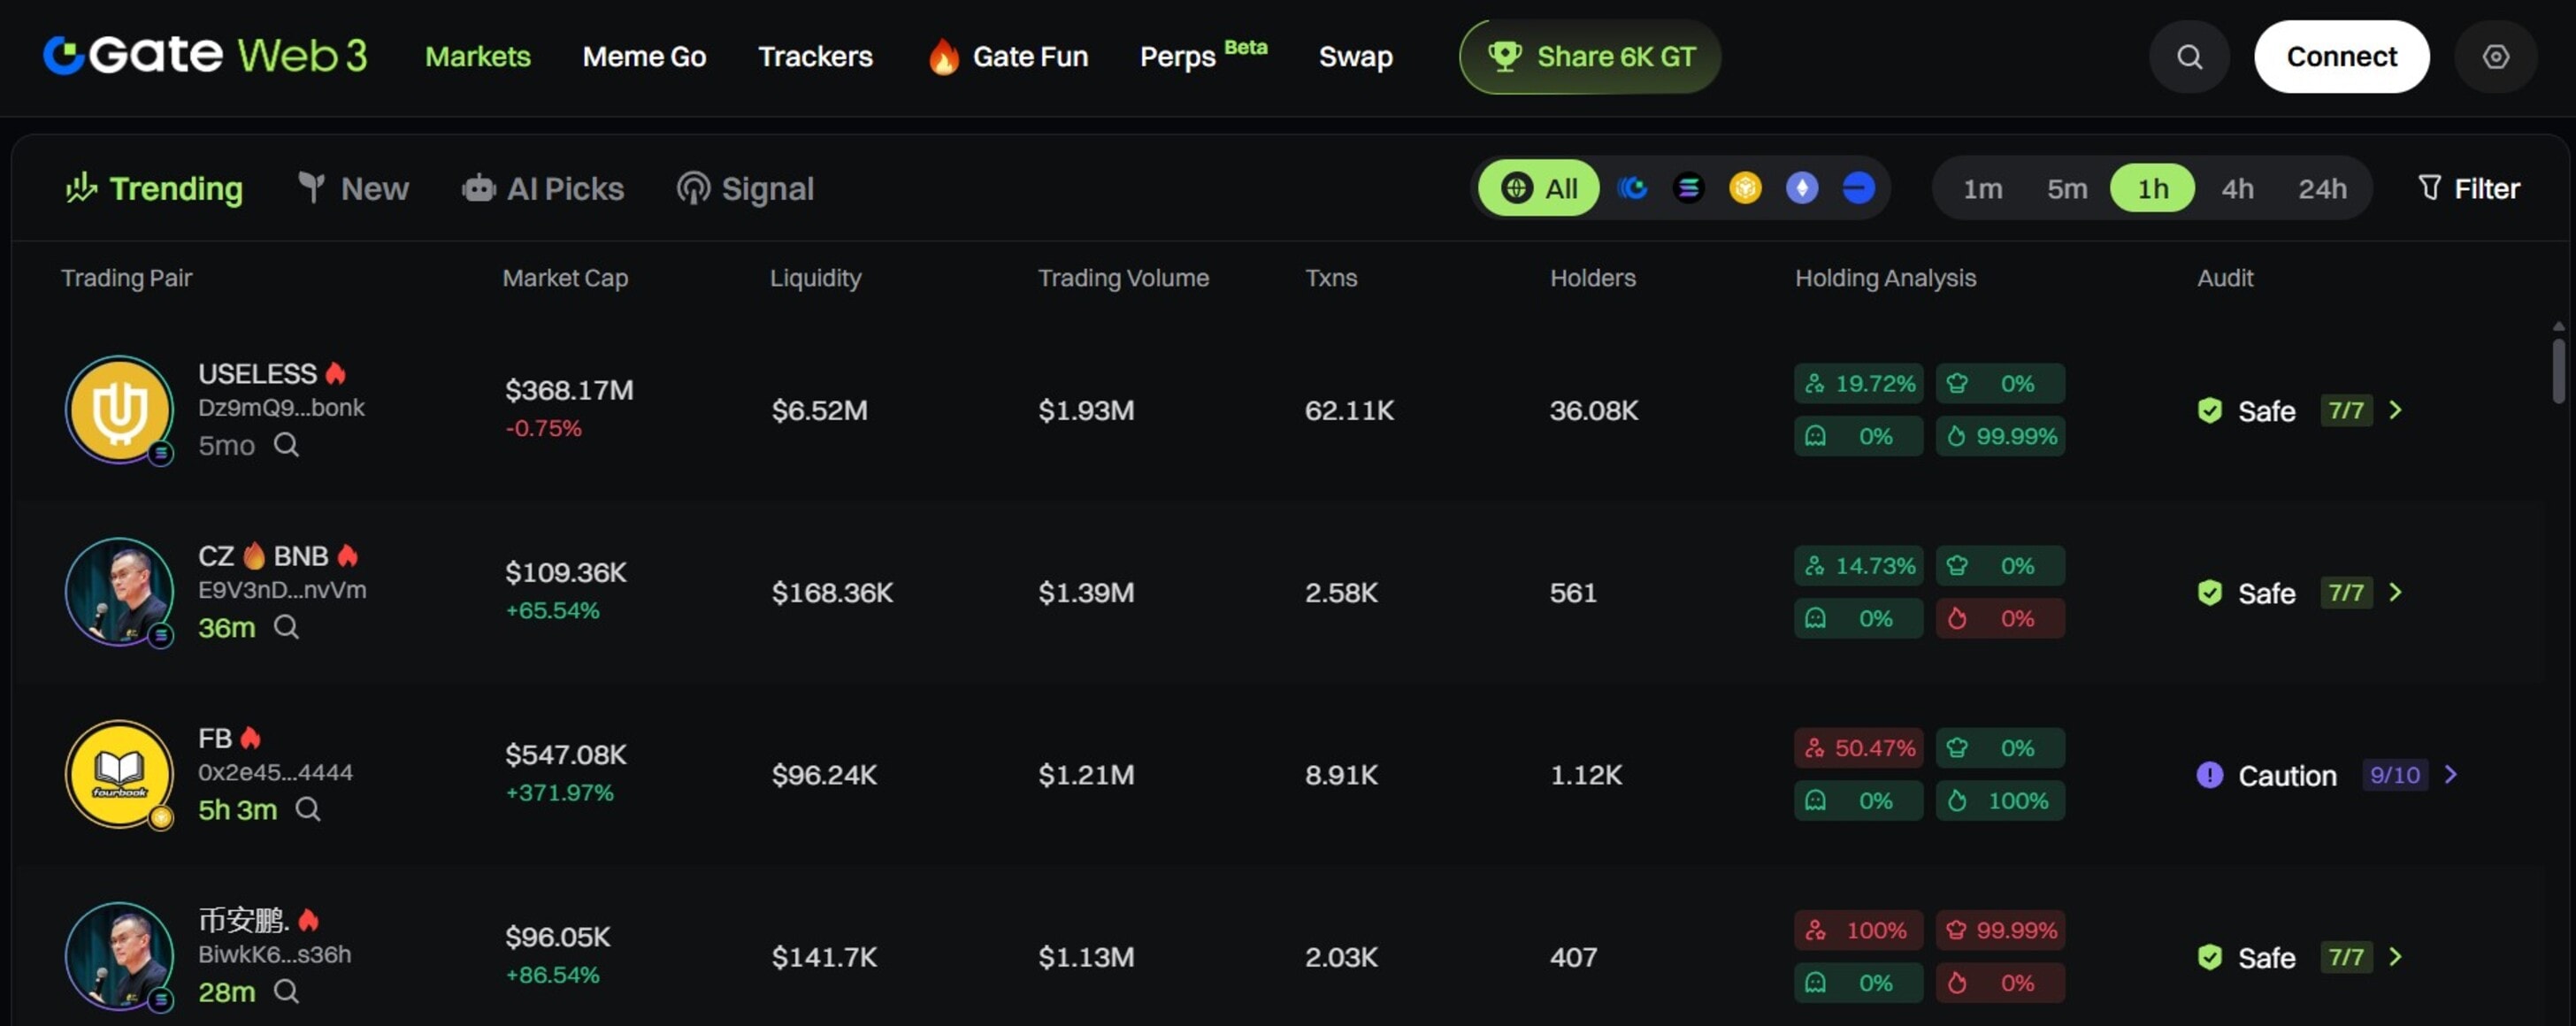
Task: Open the Filter options
Action: point(2468,188)
